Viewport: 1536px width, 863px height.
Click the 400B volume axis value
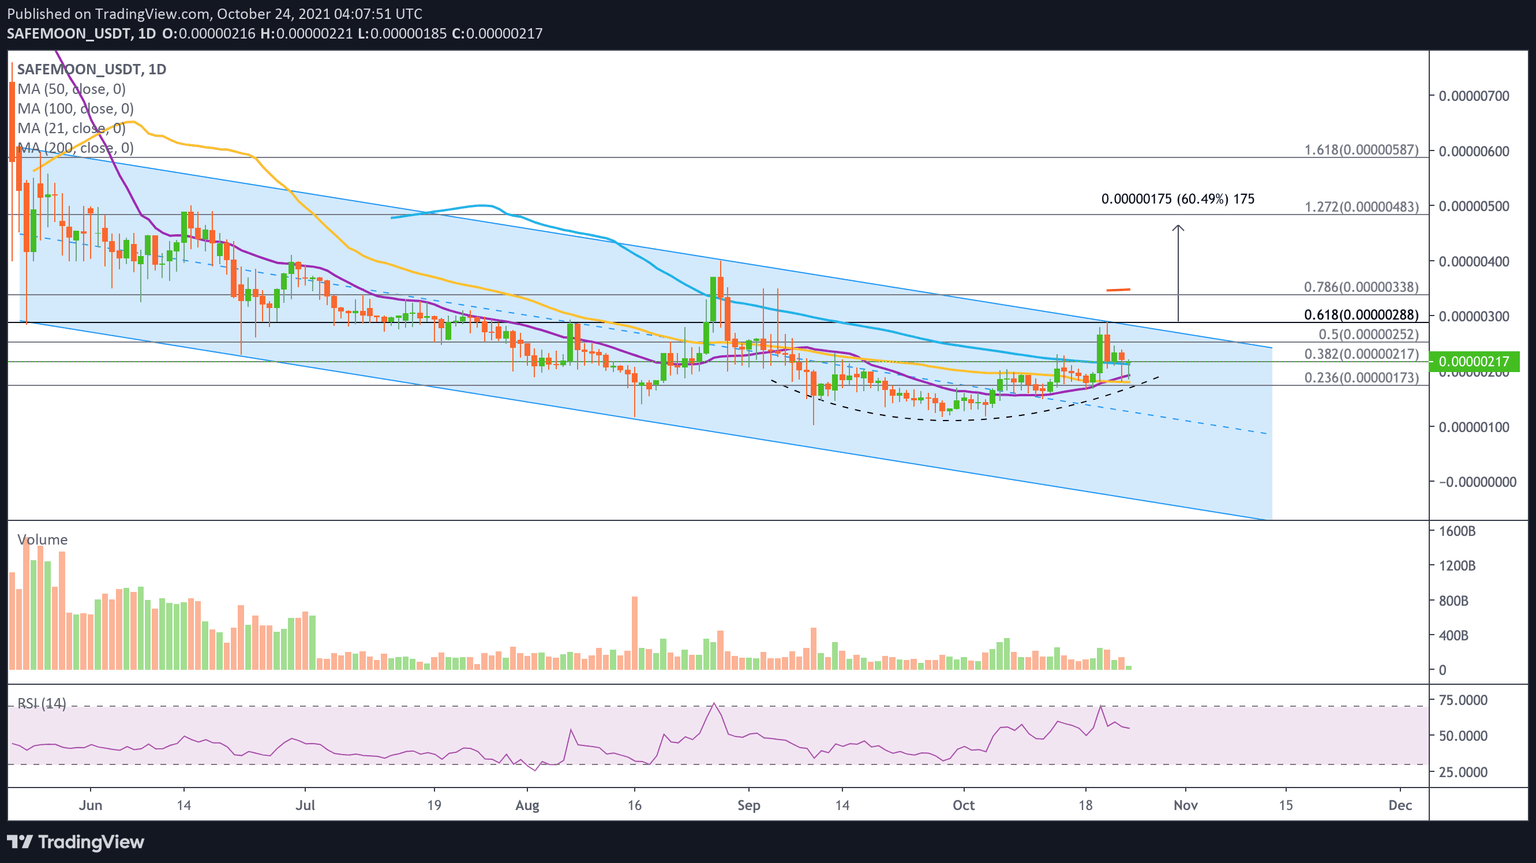click(x=1454, y=635)
